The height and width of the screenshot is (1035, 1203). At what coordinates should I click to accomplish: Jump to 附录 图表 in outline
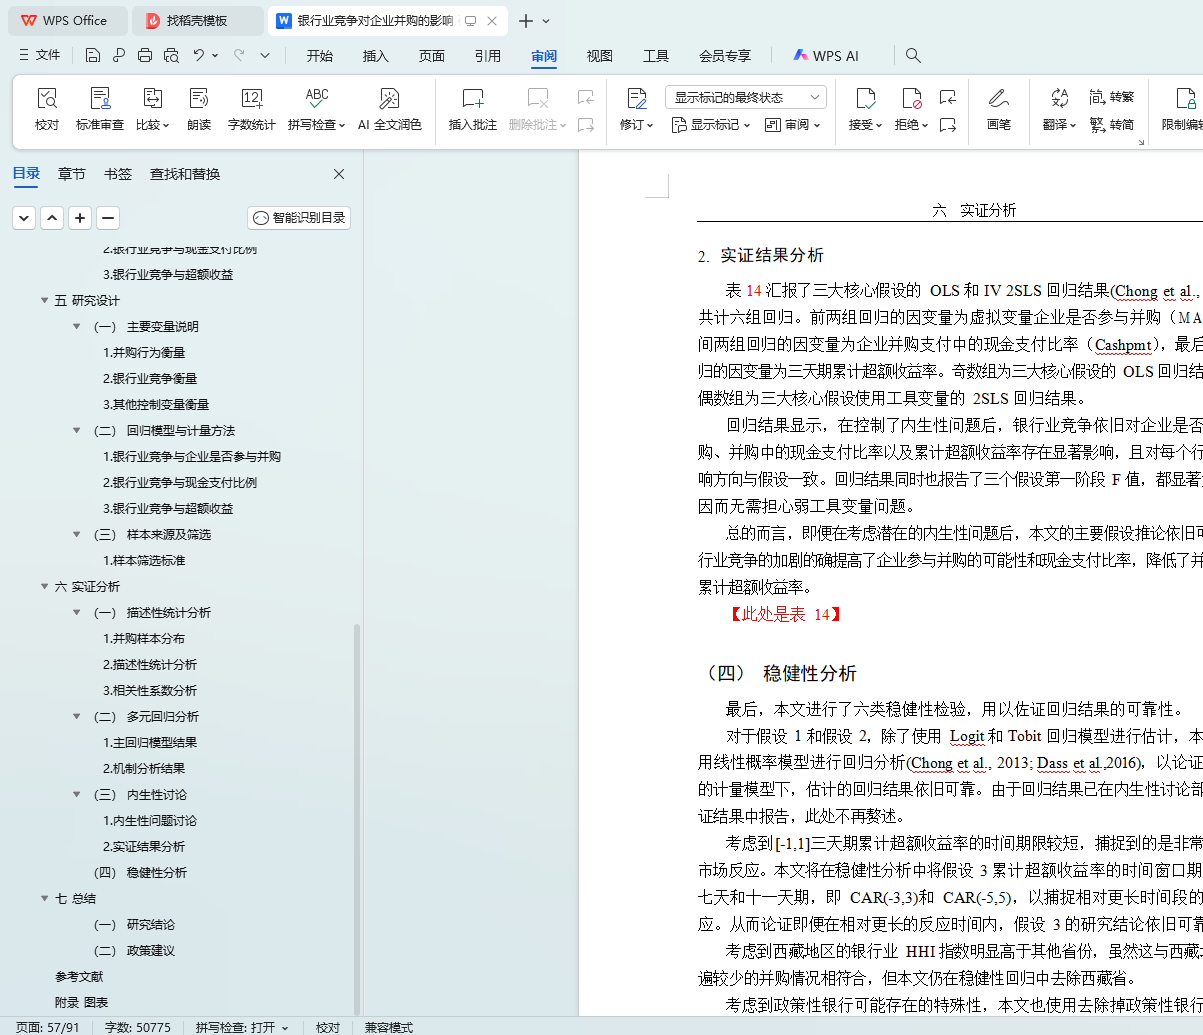pyautogui.click(x=81, y=1002)
